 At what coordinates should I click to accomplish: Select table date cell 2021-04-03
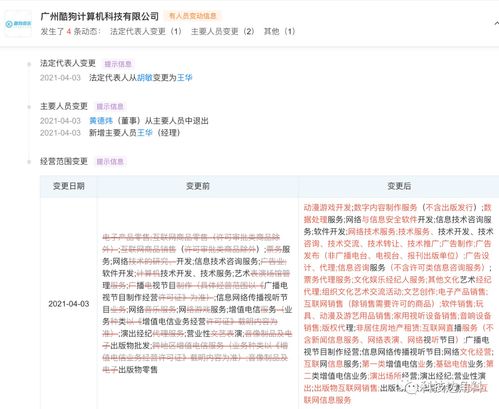pyautogui.click(x=69, y=304)
